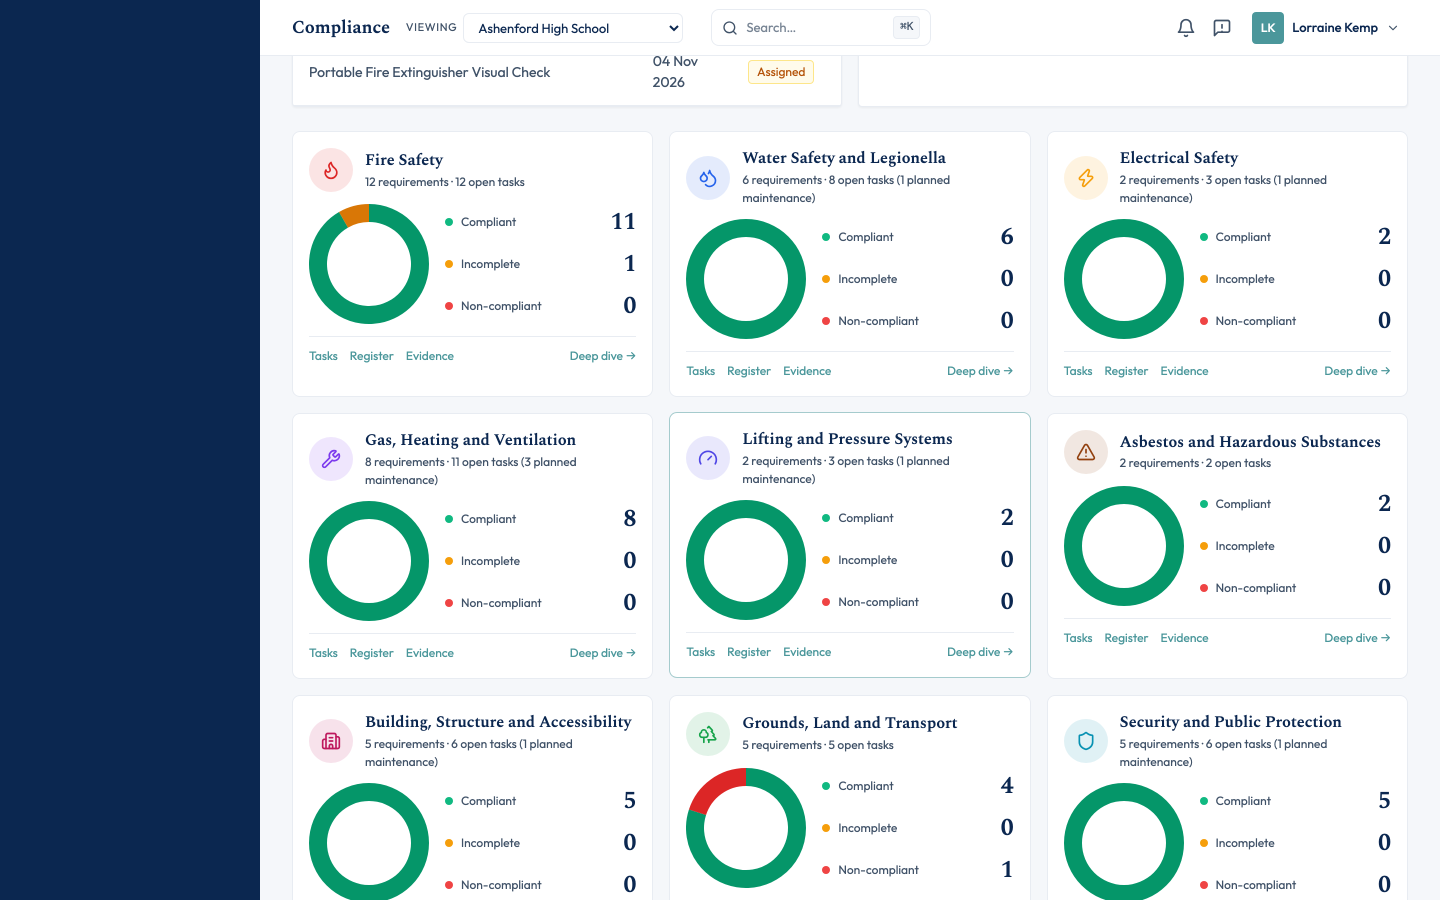Click Fire Safety Incomplete count row
Image resolution: width=1440 pixels, height=900 pixels.
click(x=540, y=264)
